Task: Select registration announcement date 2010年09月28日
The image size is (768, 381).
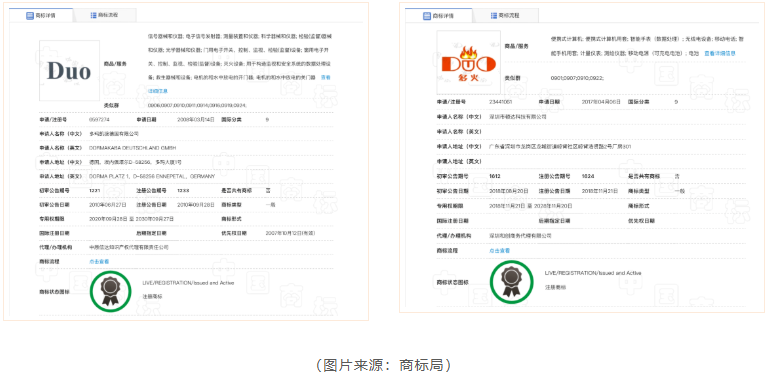Action: click(195, 204)
